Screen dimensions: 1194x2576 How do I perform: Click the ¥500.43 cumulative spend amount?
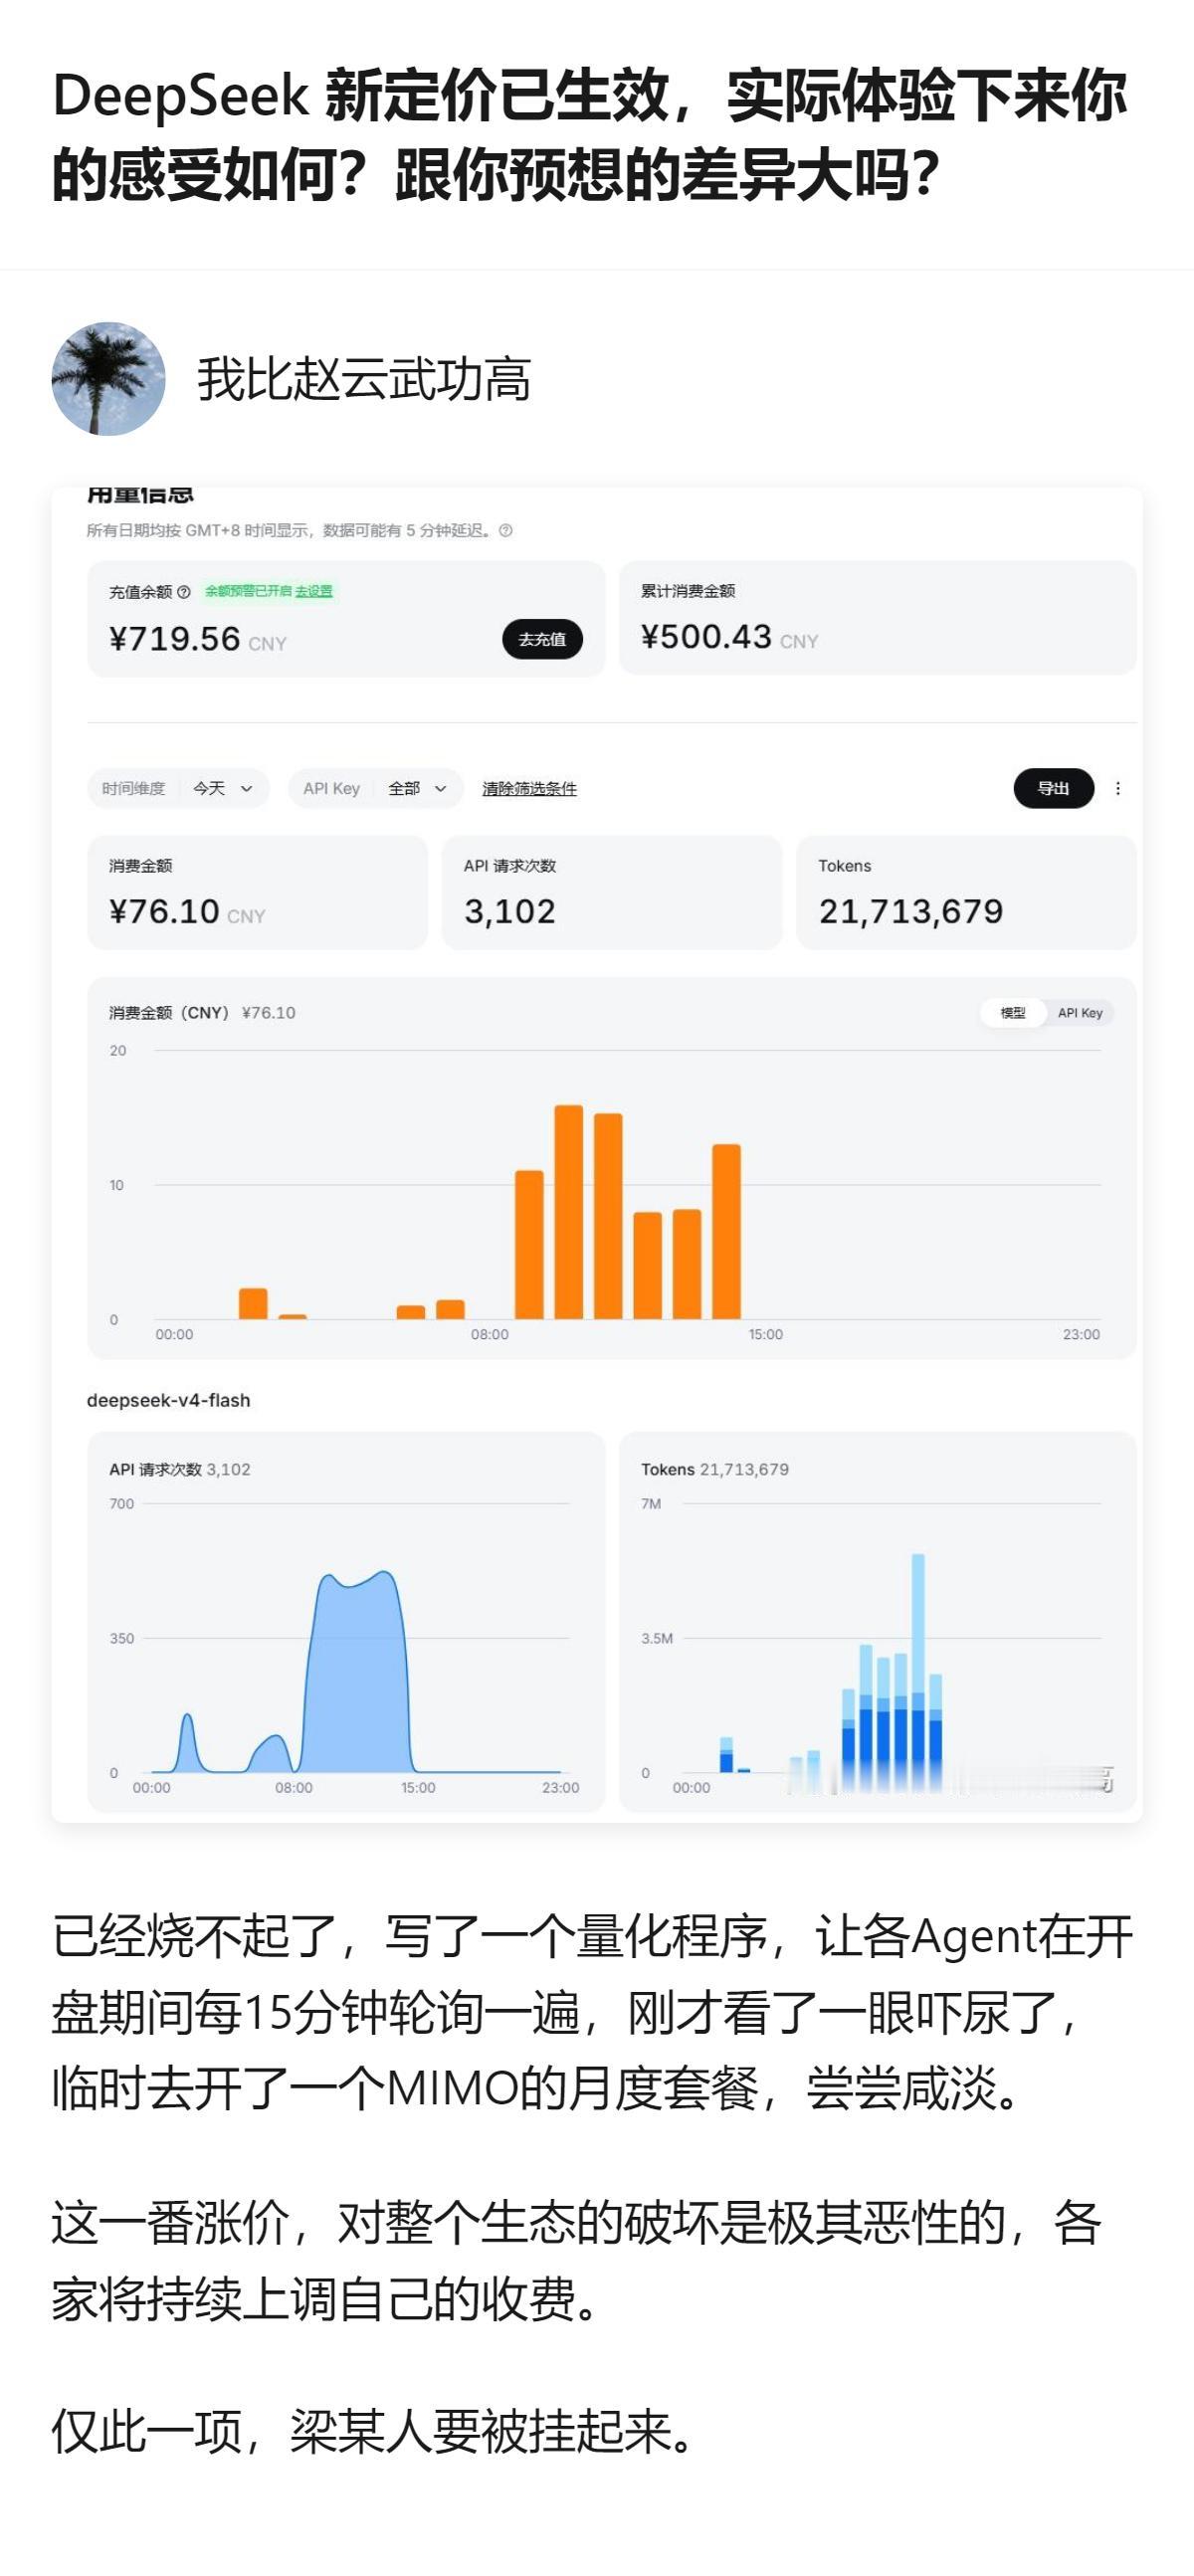(706, 637)
